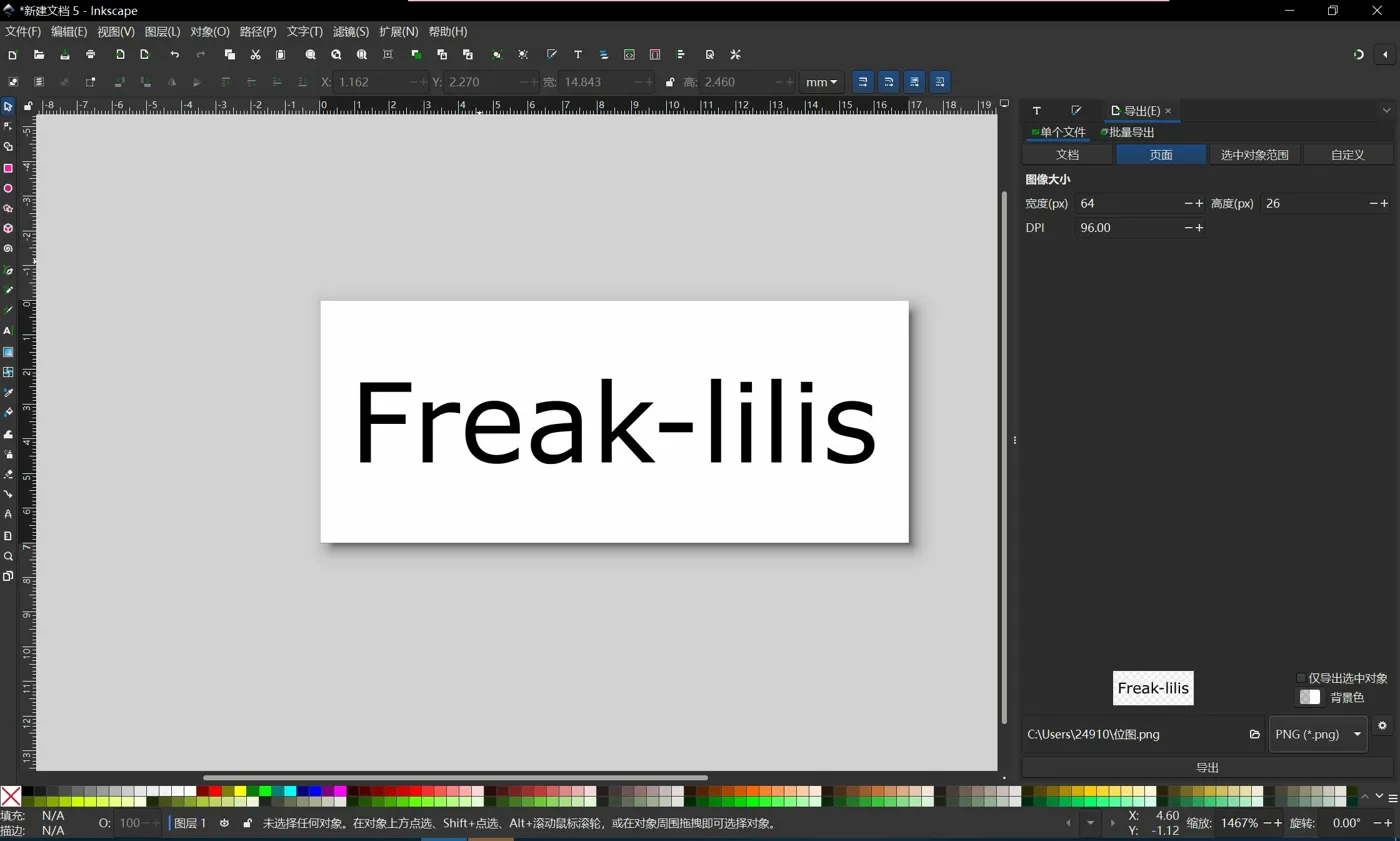Select the 3D box tool
This screenshot has width=1400, height=841.
pos(8,228)
